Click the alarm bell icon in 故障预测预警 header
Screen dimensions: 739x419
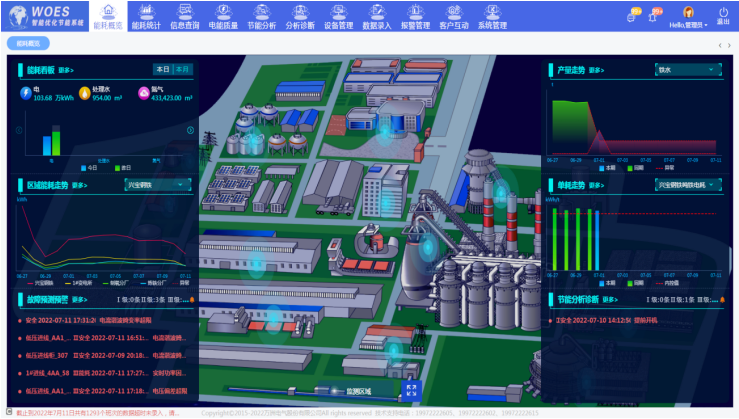pyautogui.click(x=191, y=299)
